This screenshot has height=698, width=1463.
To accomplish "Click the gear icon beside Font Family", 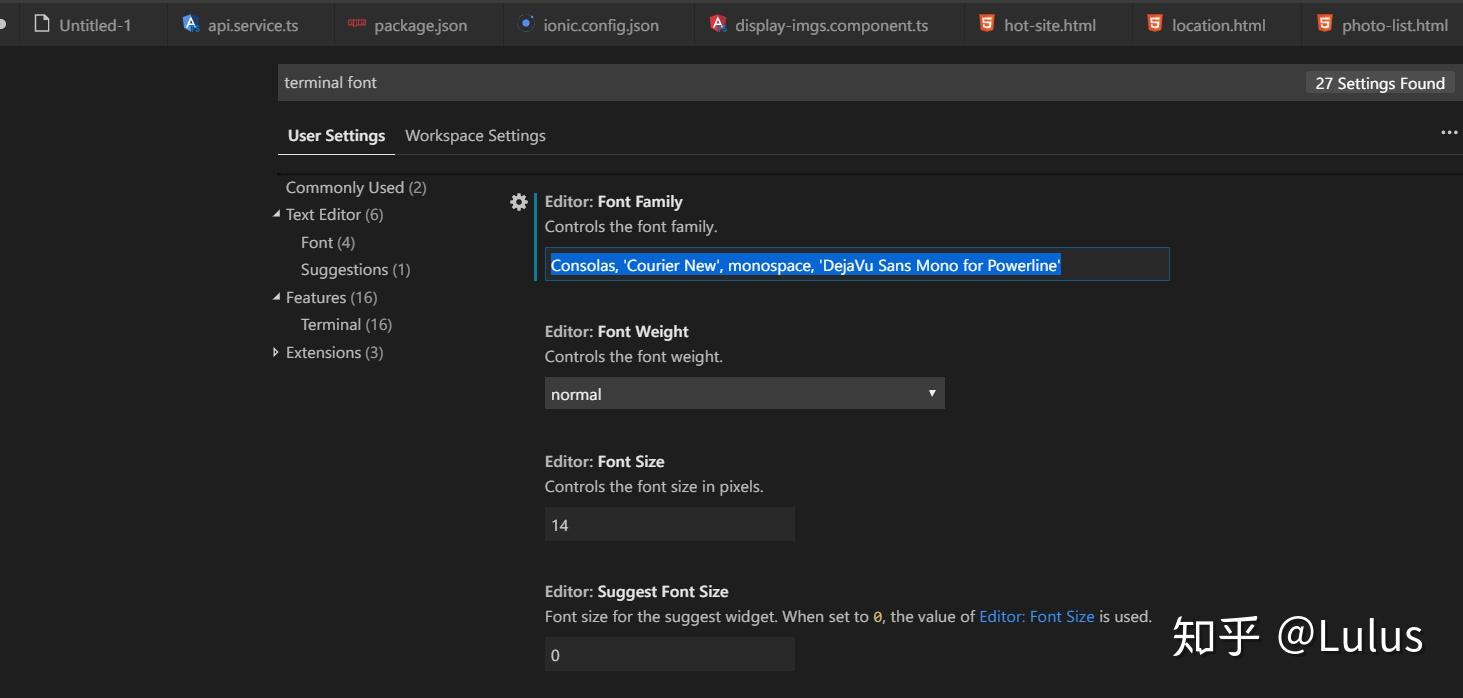I will click(x=518, y=202).
